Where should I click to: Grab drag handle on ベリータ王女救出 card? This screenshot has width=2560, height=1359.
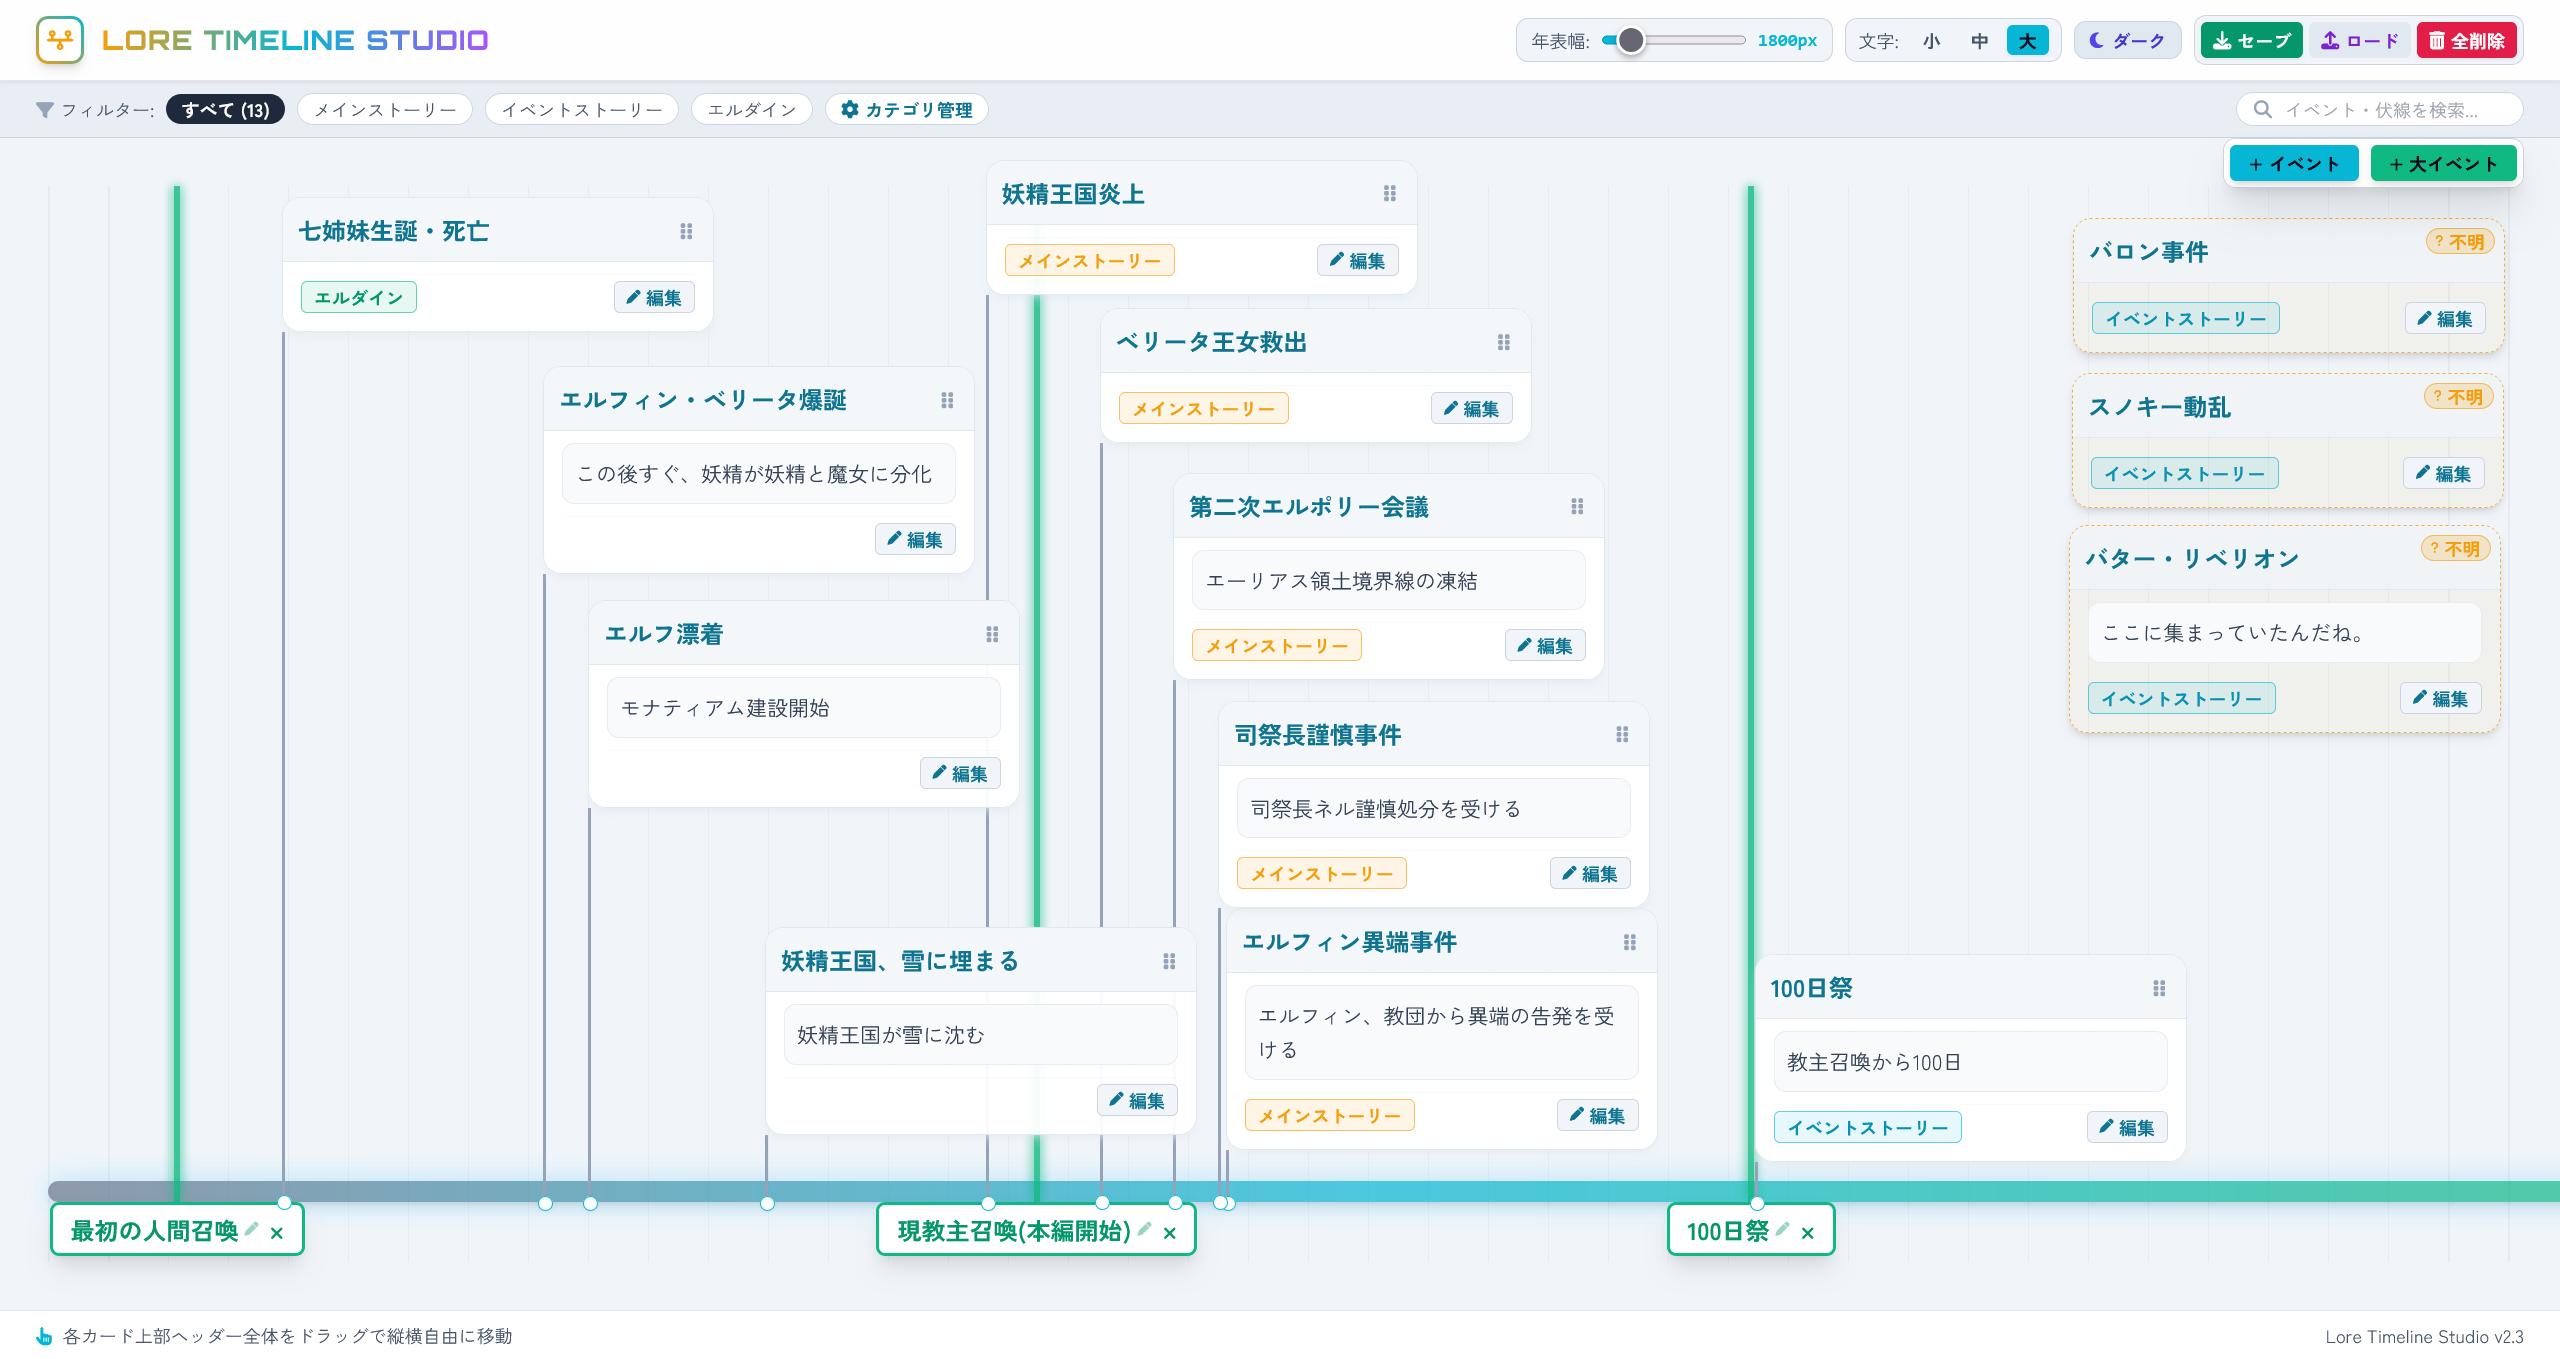1504,342
